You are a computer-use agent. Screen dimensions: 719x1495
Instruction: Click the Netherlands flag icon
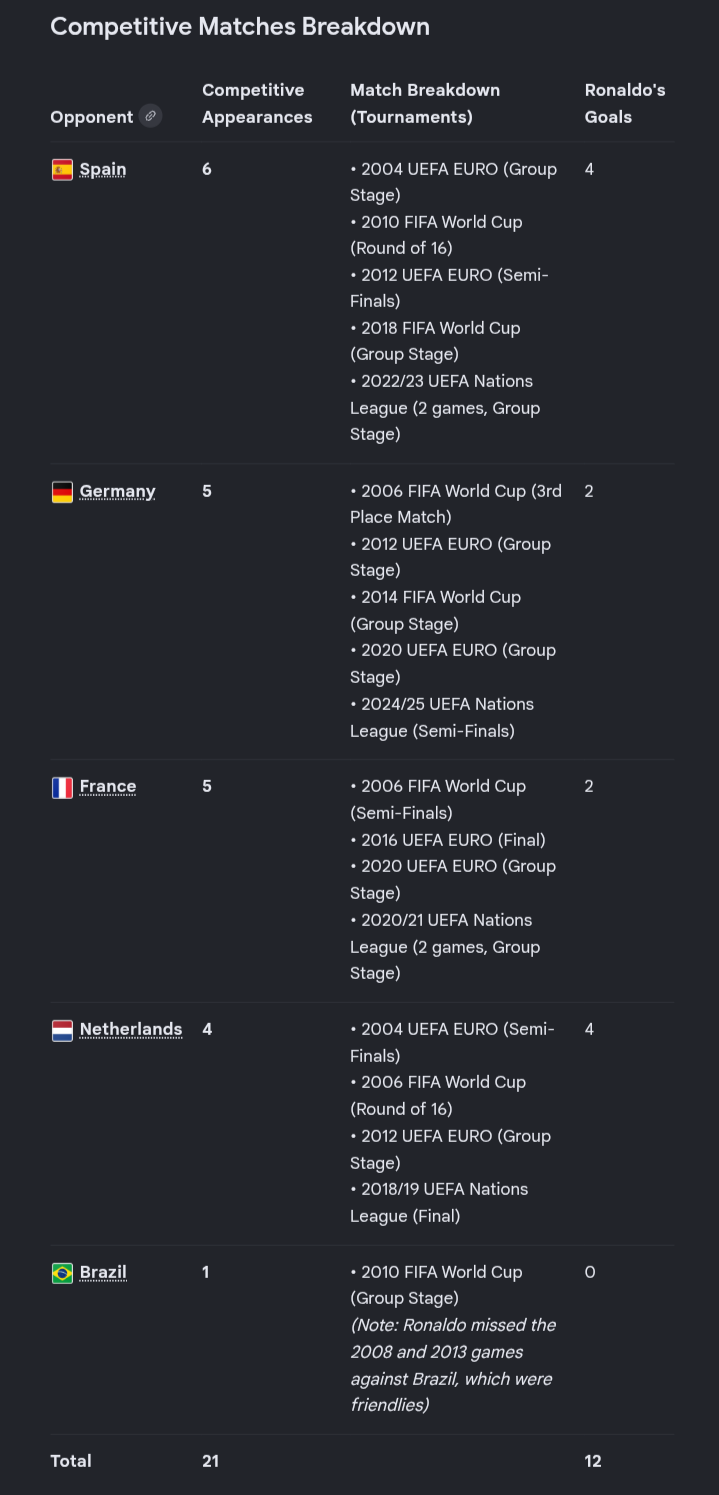point(62,1030)
